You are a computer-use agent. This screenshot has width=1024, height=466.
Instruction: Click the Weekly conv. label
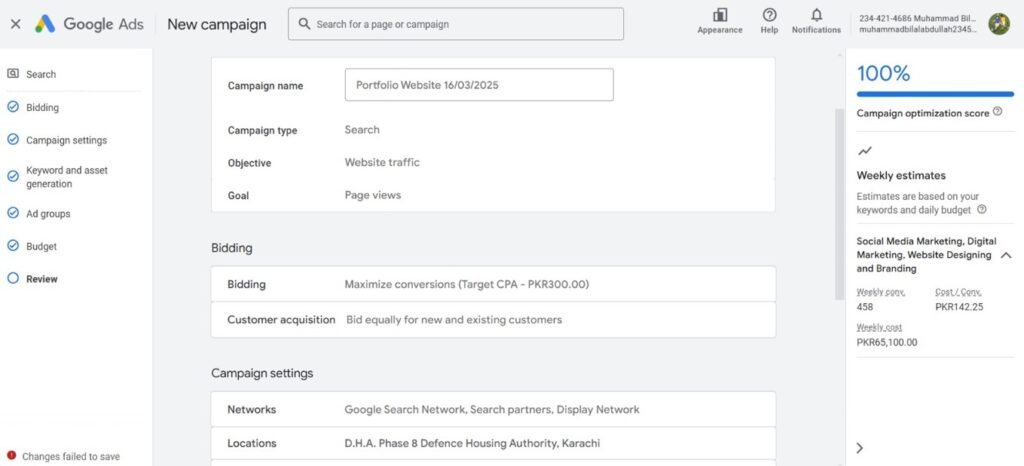point(880,292)
